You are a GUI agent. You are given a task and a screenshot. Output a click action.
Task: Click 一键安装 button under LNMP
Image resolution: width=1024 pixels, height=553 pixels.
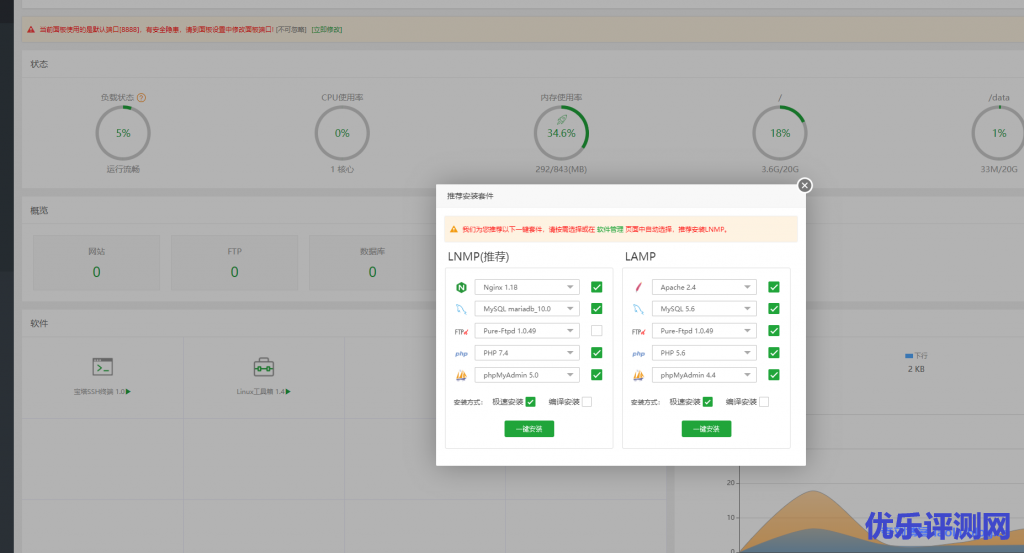[529, 429]
